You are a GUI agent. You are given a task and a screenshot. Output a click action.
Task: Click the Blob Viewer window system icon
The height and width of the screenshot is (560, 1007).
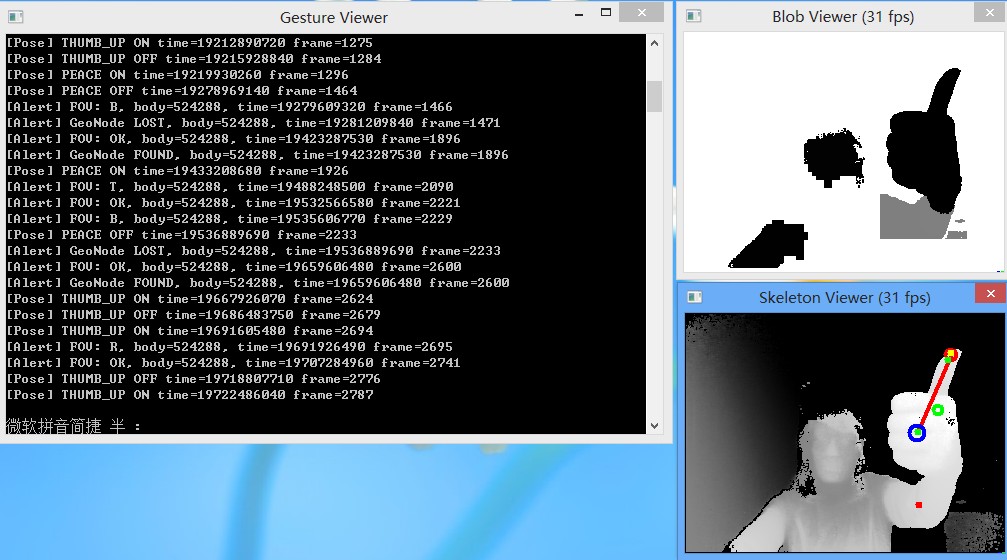694,16
